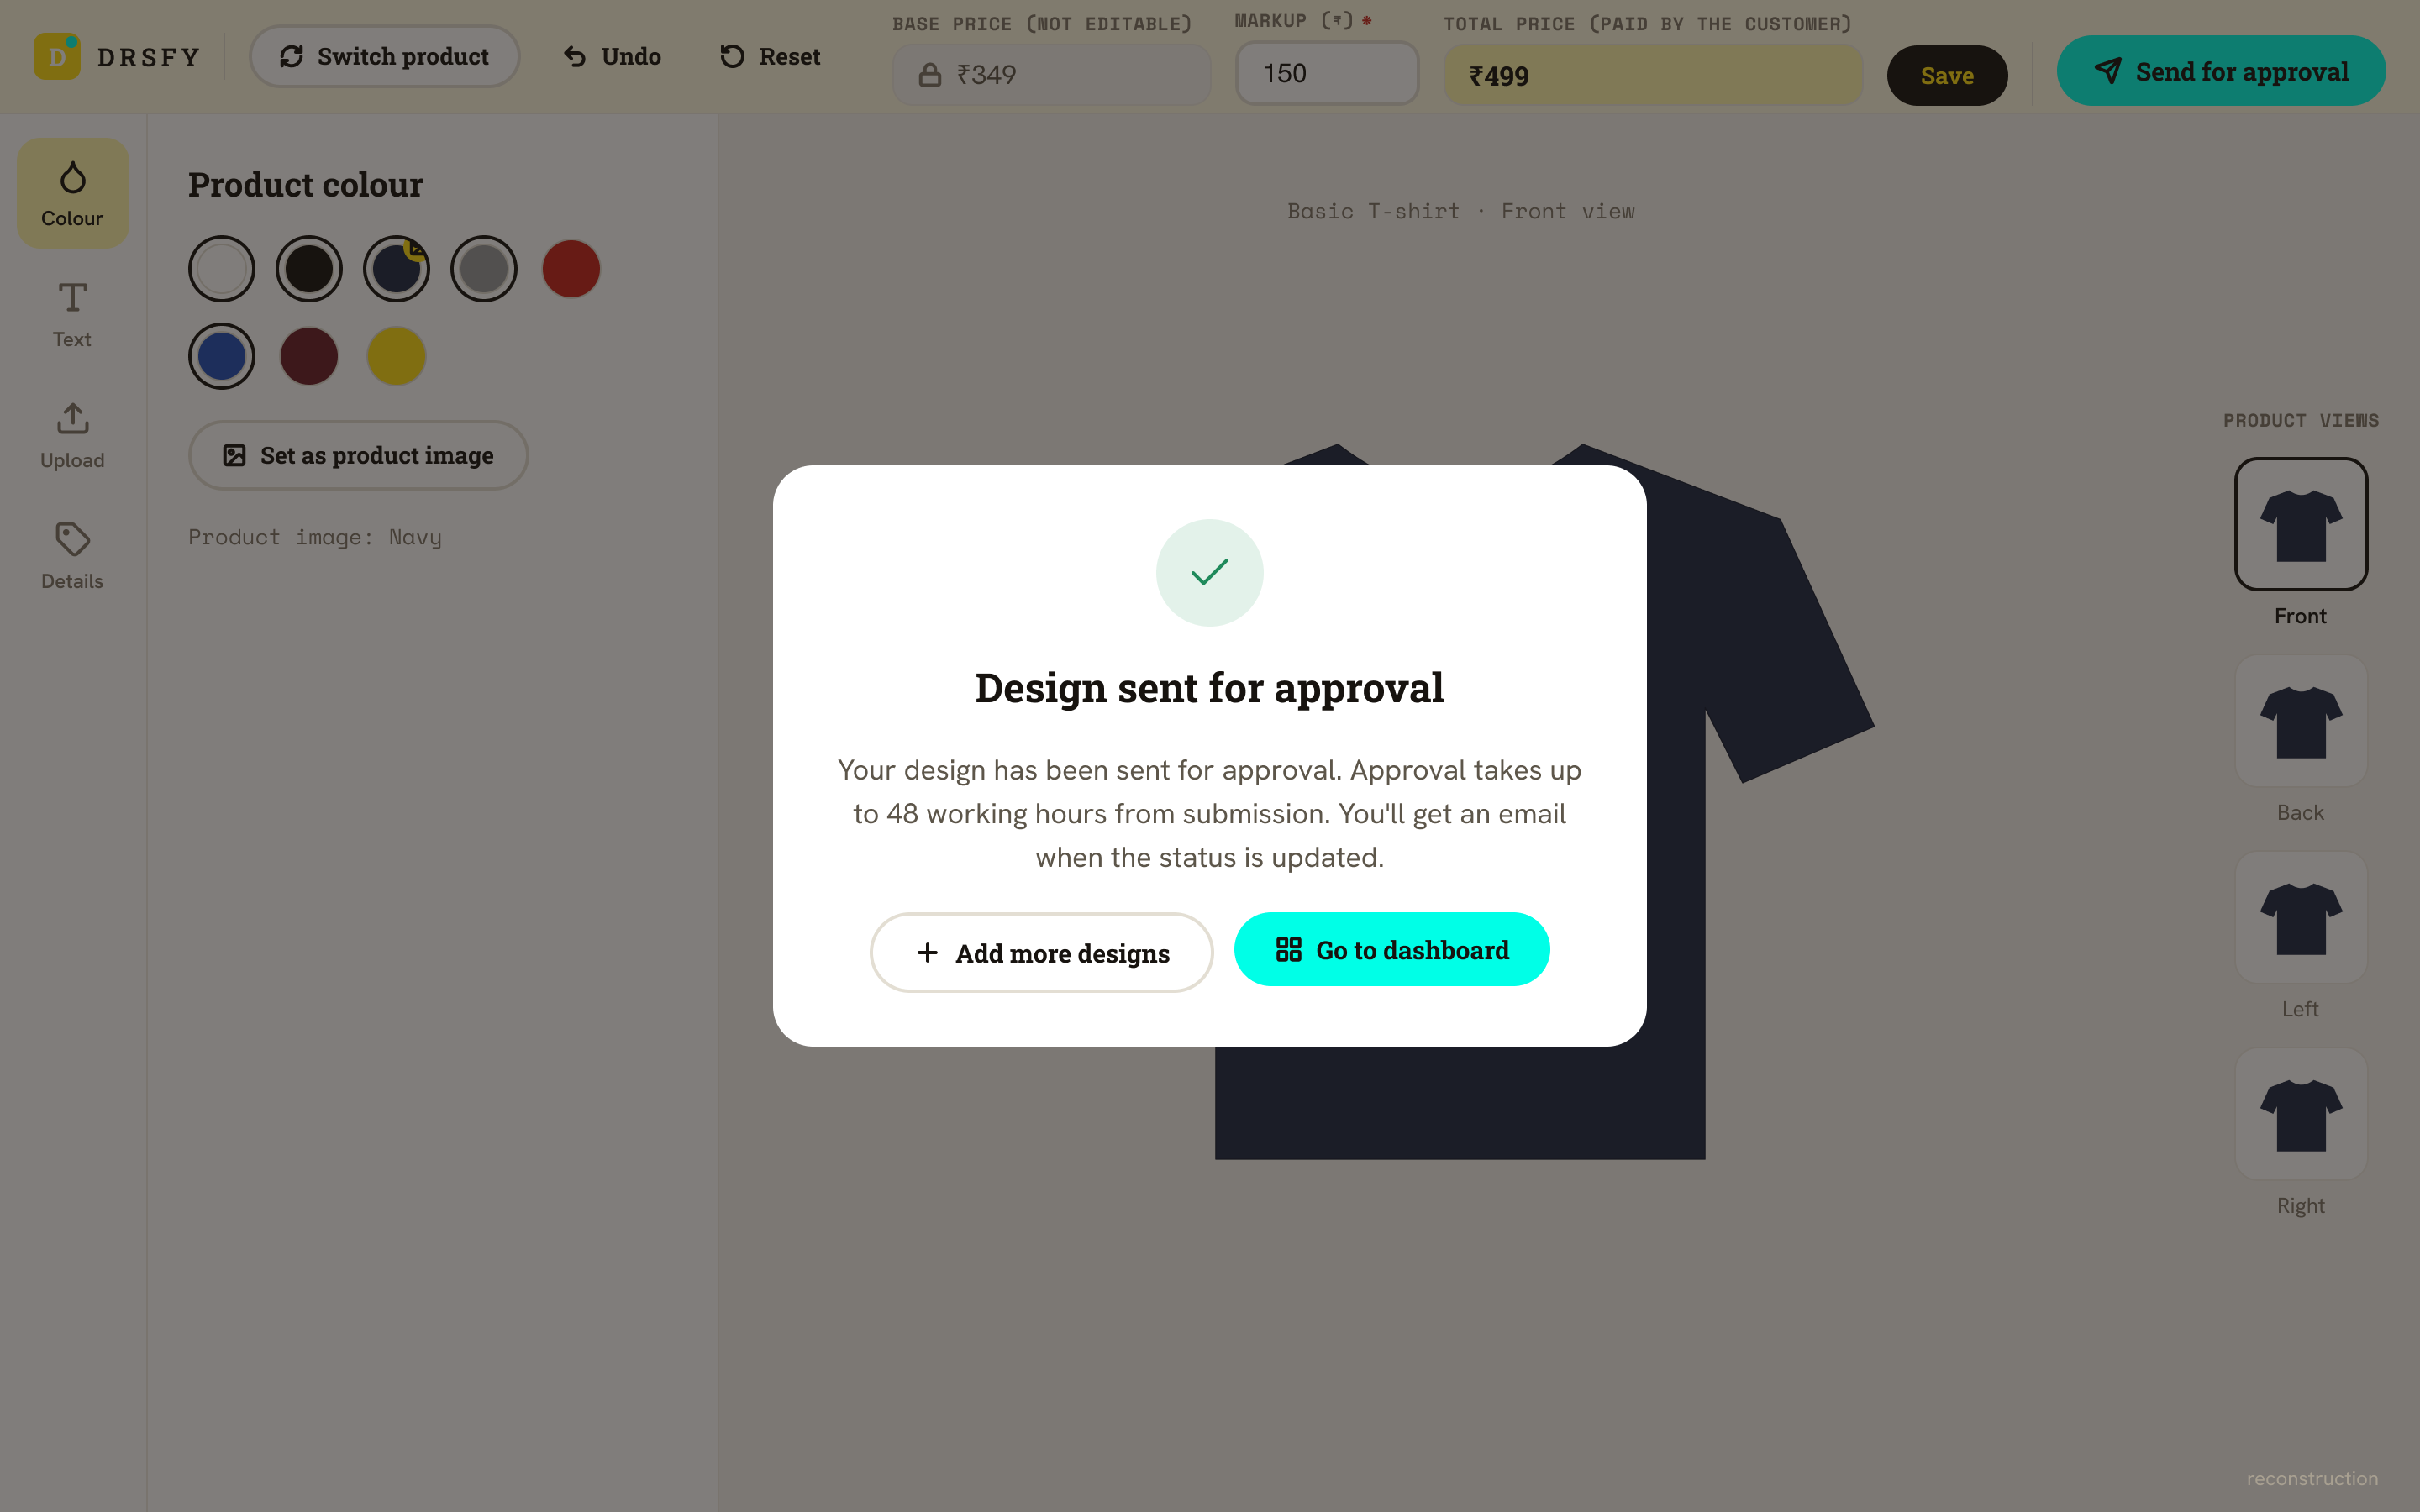This screenshot has height=1512, width=2420.
Task: Click Send for approval button
Action: [x=2221, y=71]
